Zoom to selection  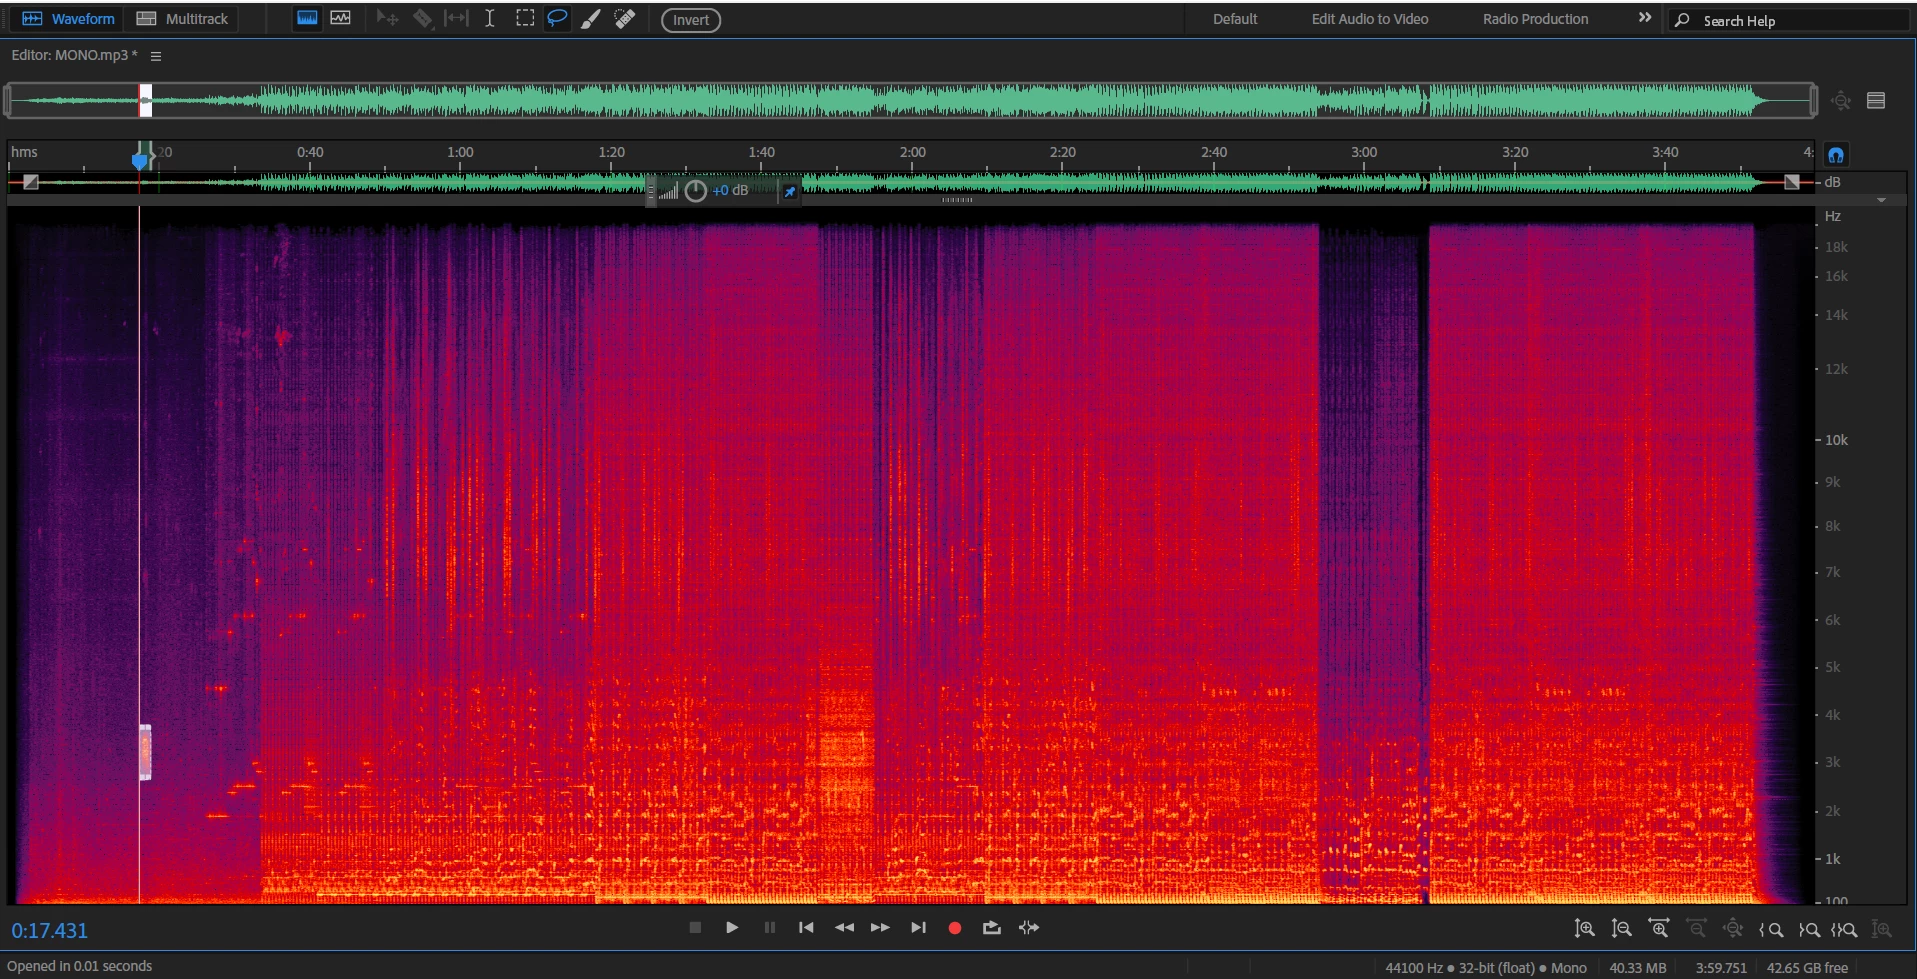pos(1844,930)
